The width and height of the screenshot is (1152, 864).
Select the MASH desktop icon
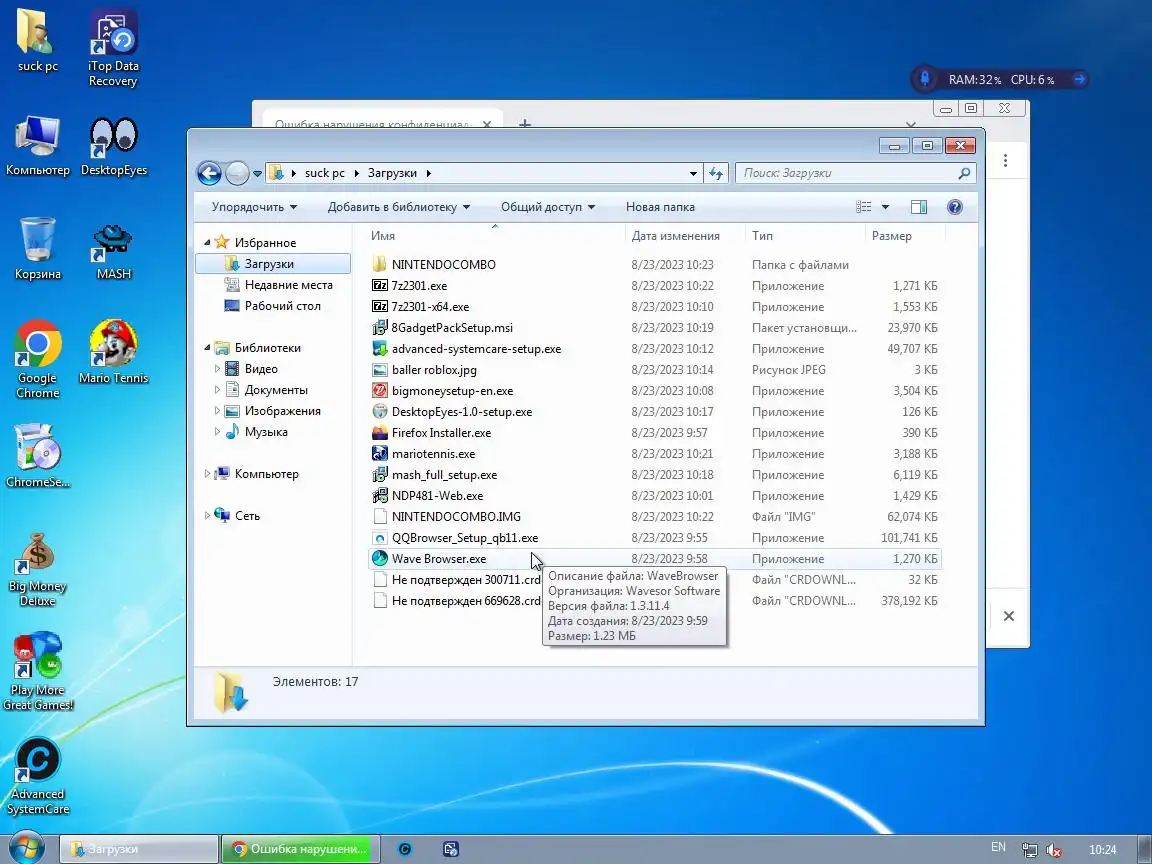coord(113,252)
